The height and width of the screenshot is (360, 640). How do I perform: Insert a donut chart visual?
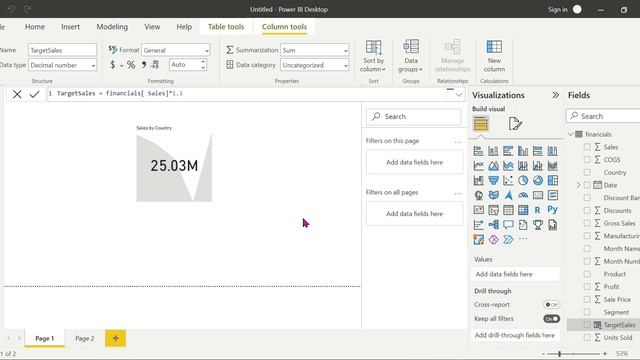(x=538, y=180)
